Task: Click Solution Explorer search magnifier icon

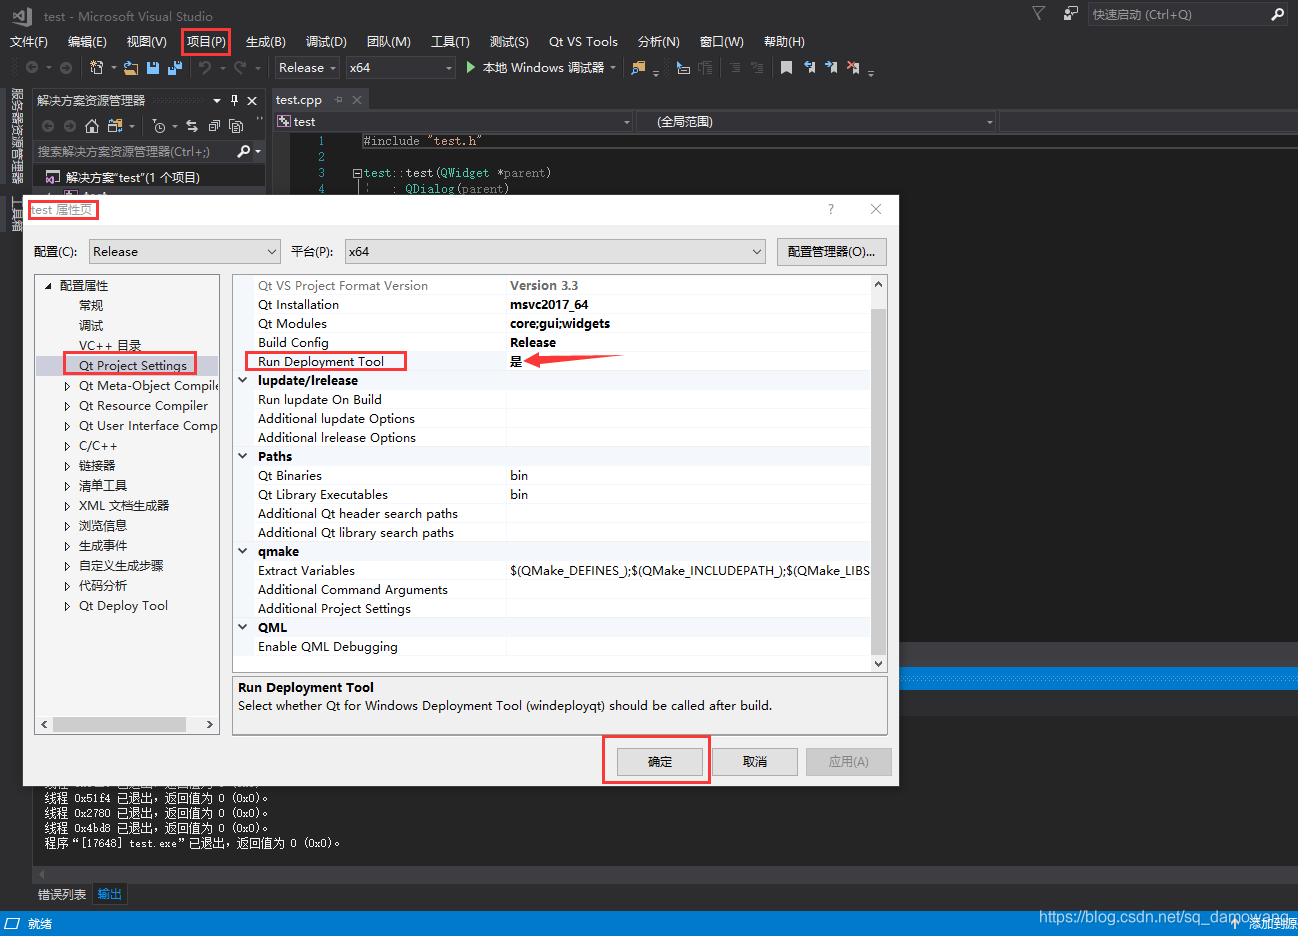Action: coord(243,151)
